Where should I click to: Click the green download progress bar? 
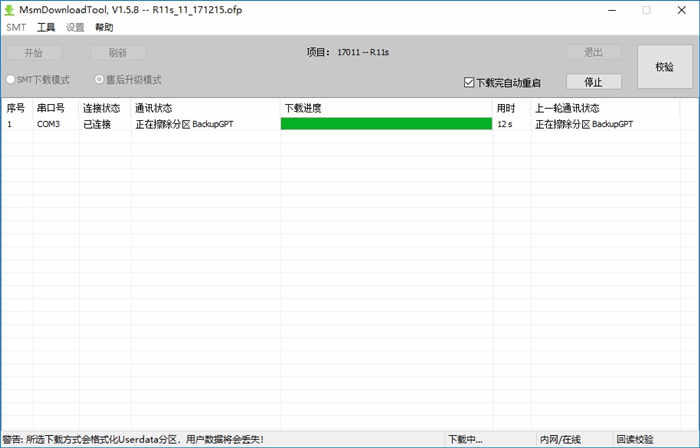click(386, 124)
